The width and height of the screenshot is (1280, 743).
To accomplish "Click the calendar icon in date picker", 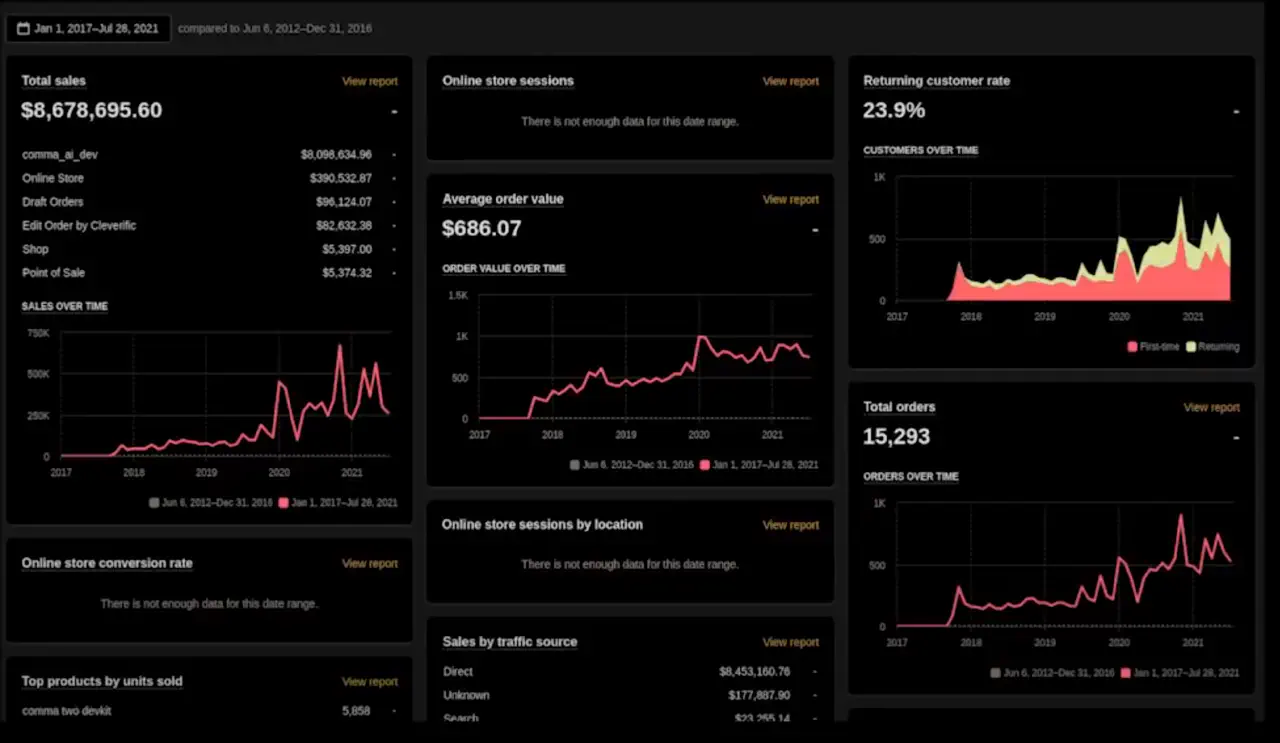I will coord(23,29).
